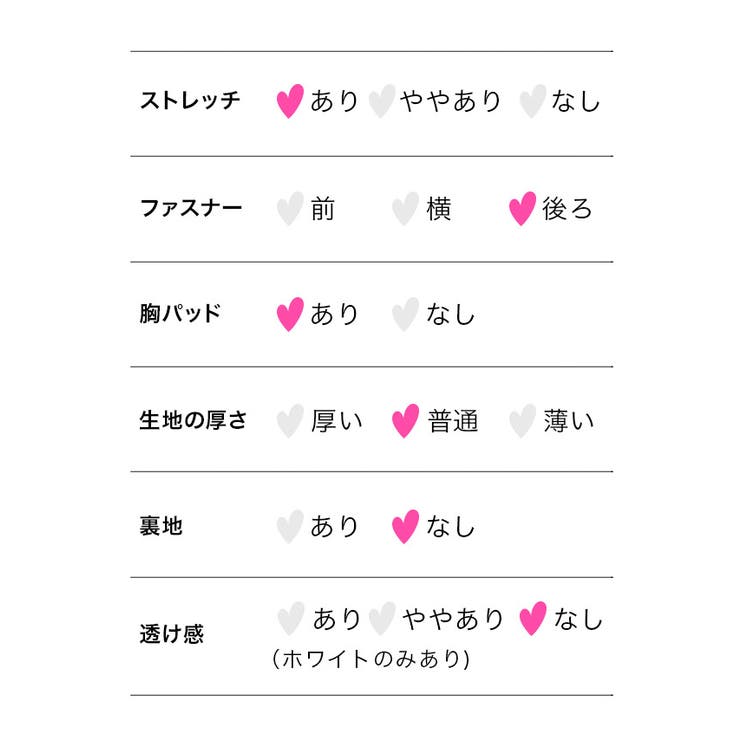The height and width of the screenshot is (740, 740).
Task: Click the pink heart for 胸パッド あり
Action: click(289, 314)
